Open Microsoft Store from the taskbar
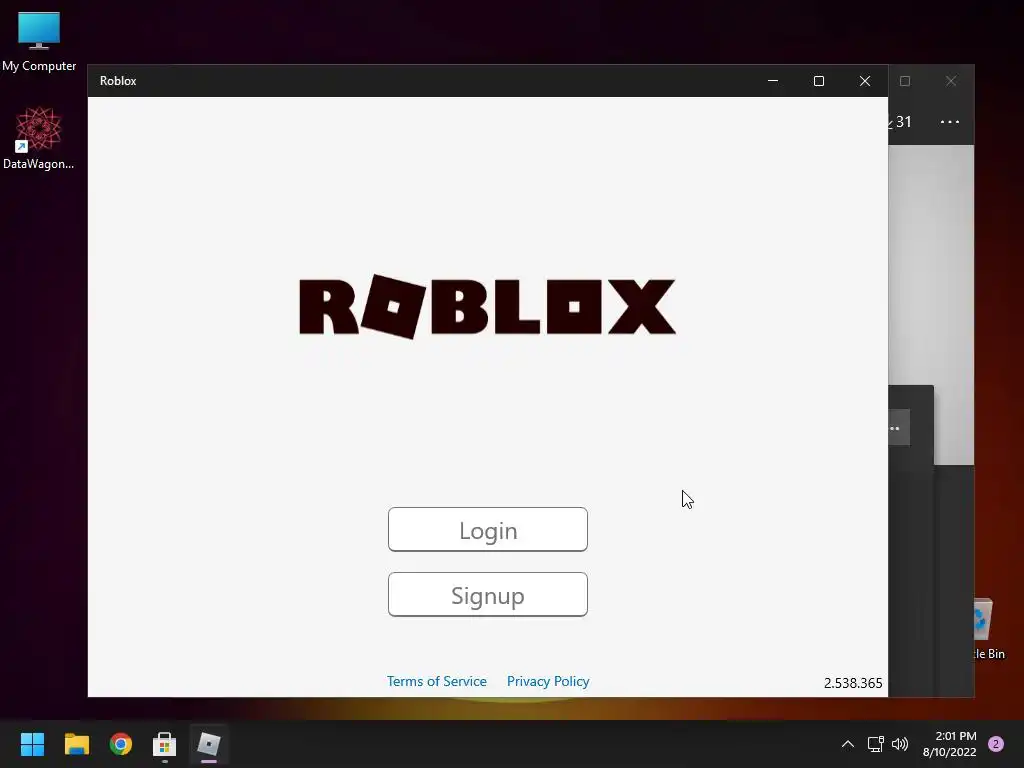The image size is (1024, 768). coord(165,744)
